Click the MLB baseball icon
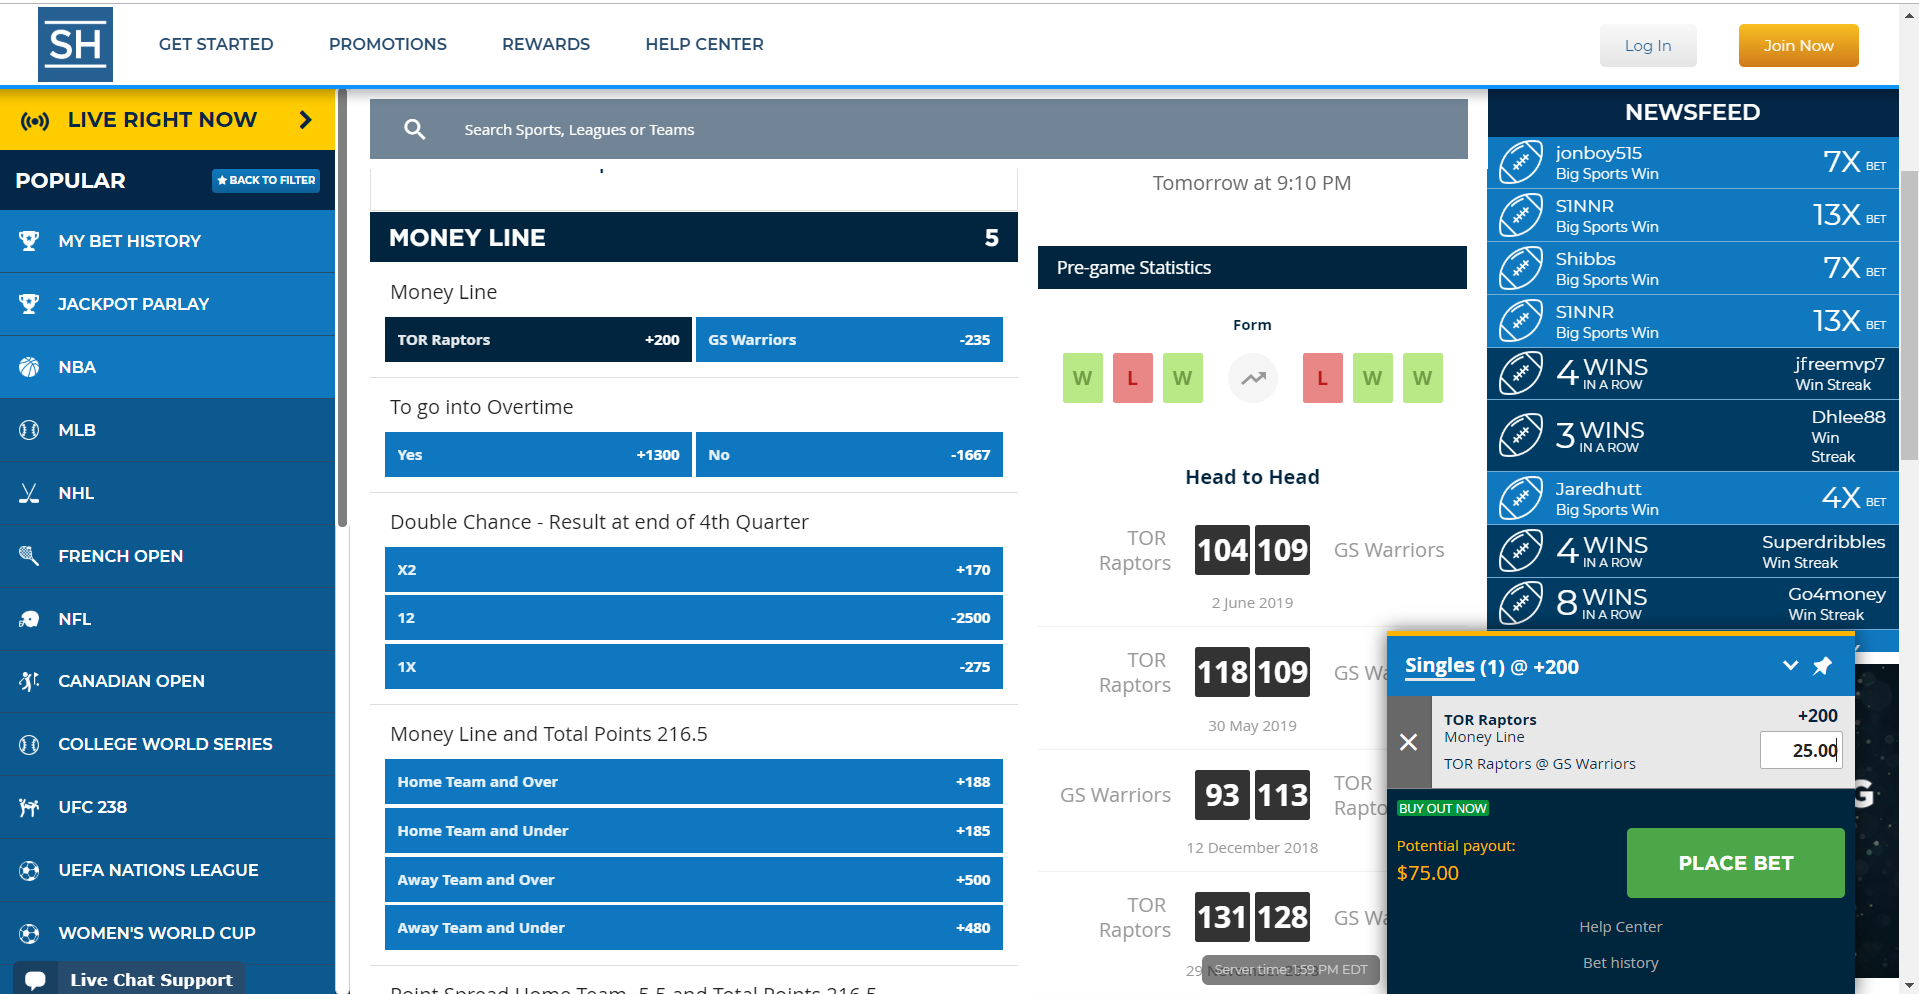Screen dimensions: 1919x994 pyautogui.click(x=29, y=430)
